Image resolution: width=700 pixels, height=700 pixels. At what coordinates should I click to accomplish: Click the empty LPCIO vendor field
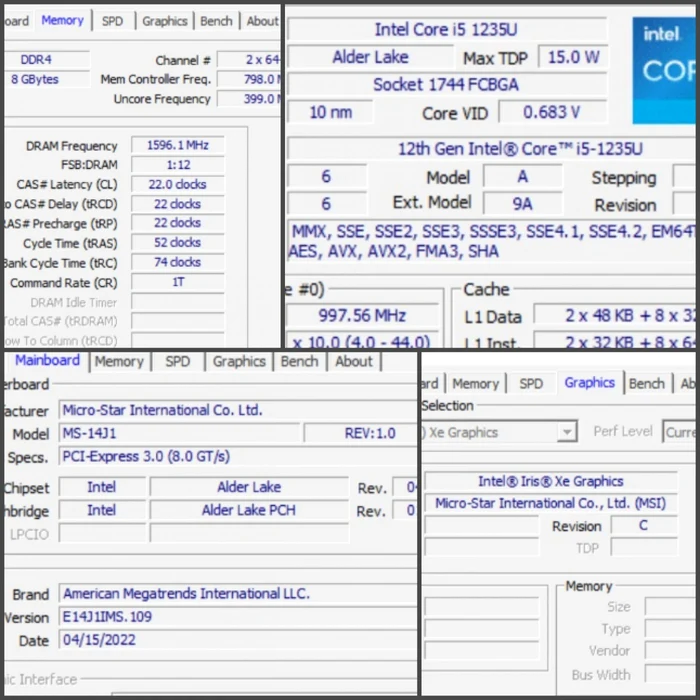point(102,533)
